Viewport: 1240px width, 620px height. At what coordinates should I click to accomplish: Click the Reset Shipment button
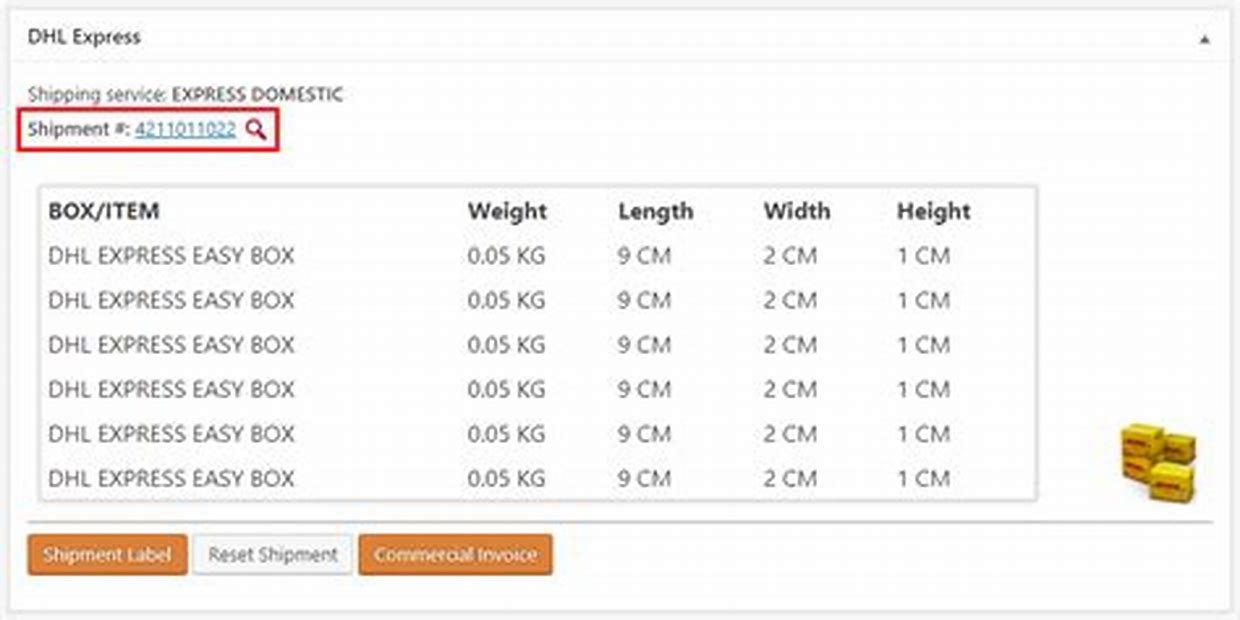click(x=273, y=554)
